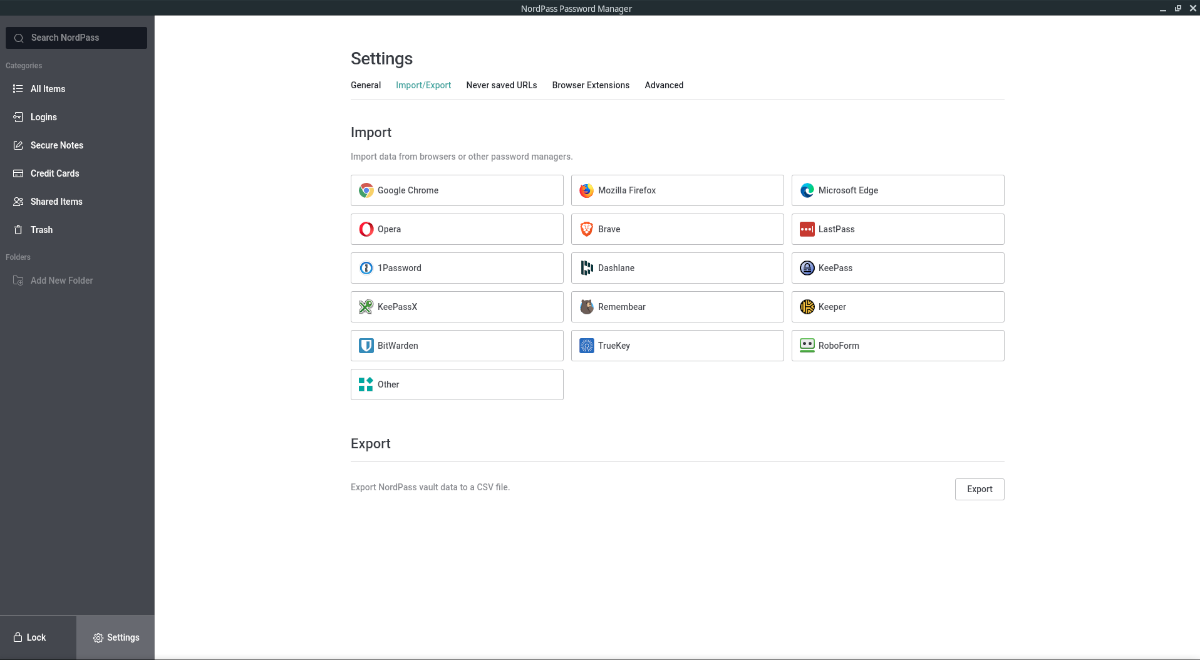This screenshot has width=1200, height=660.
Task: Open the Settings gear at the bottom
Action: click(116, 637)
